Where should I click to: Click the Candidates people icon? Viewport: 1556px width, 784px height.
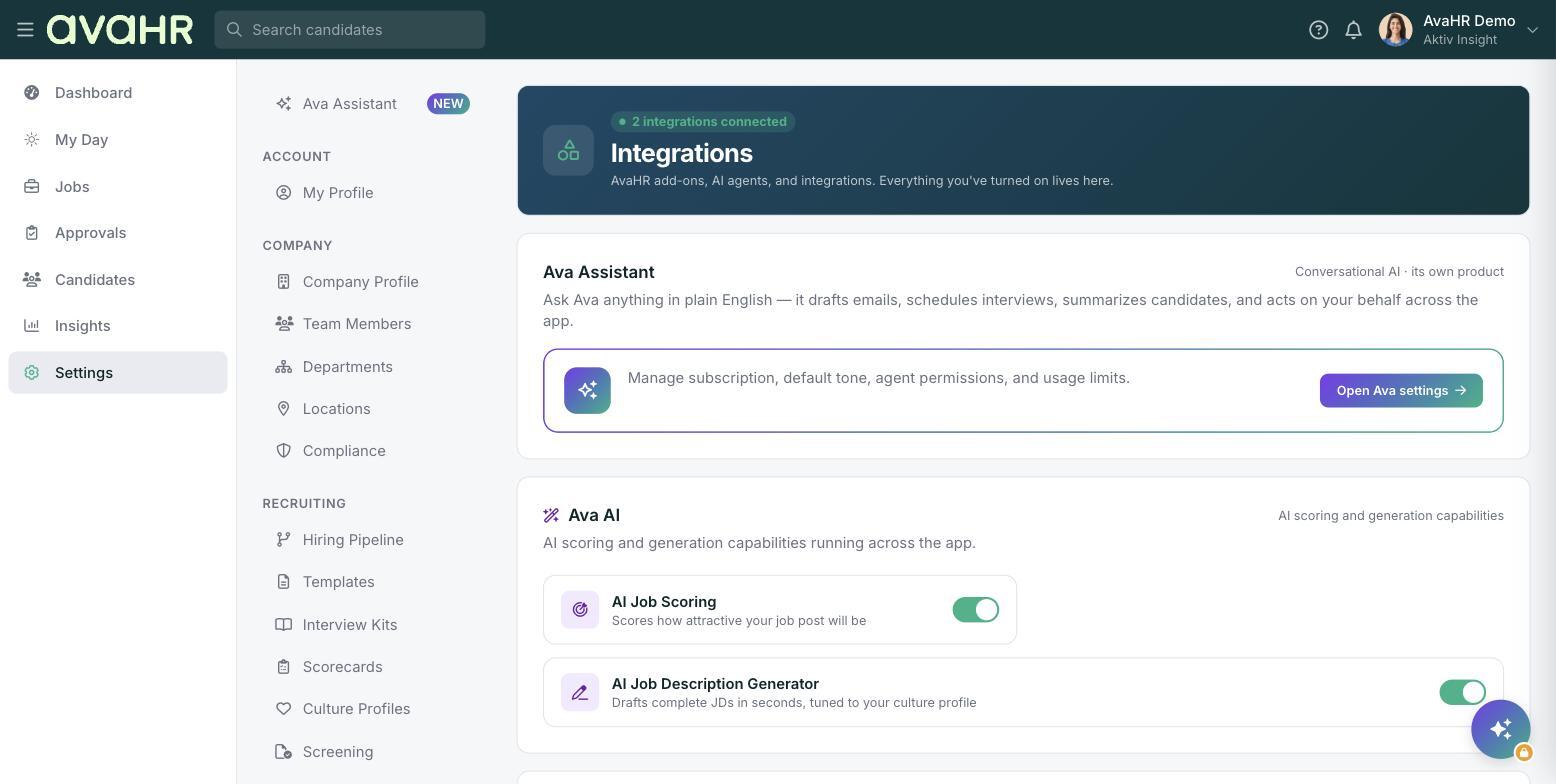[32, 280]
